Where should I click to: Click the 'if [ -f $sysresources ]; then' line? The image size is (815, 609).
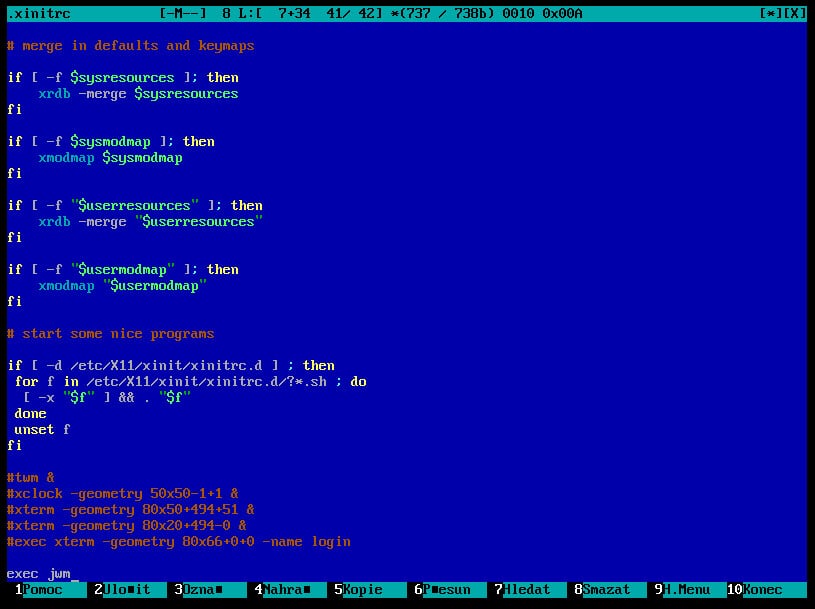click(123, 77)
